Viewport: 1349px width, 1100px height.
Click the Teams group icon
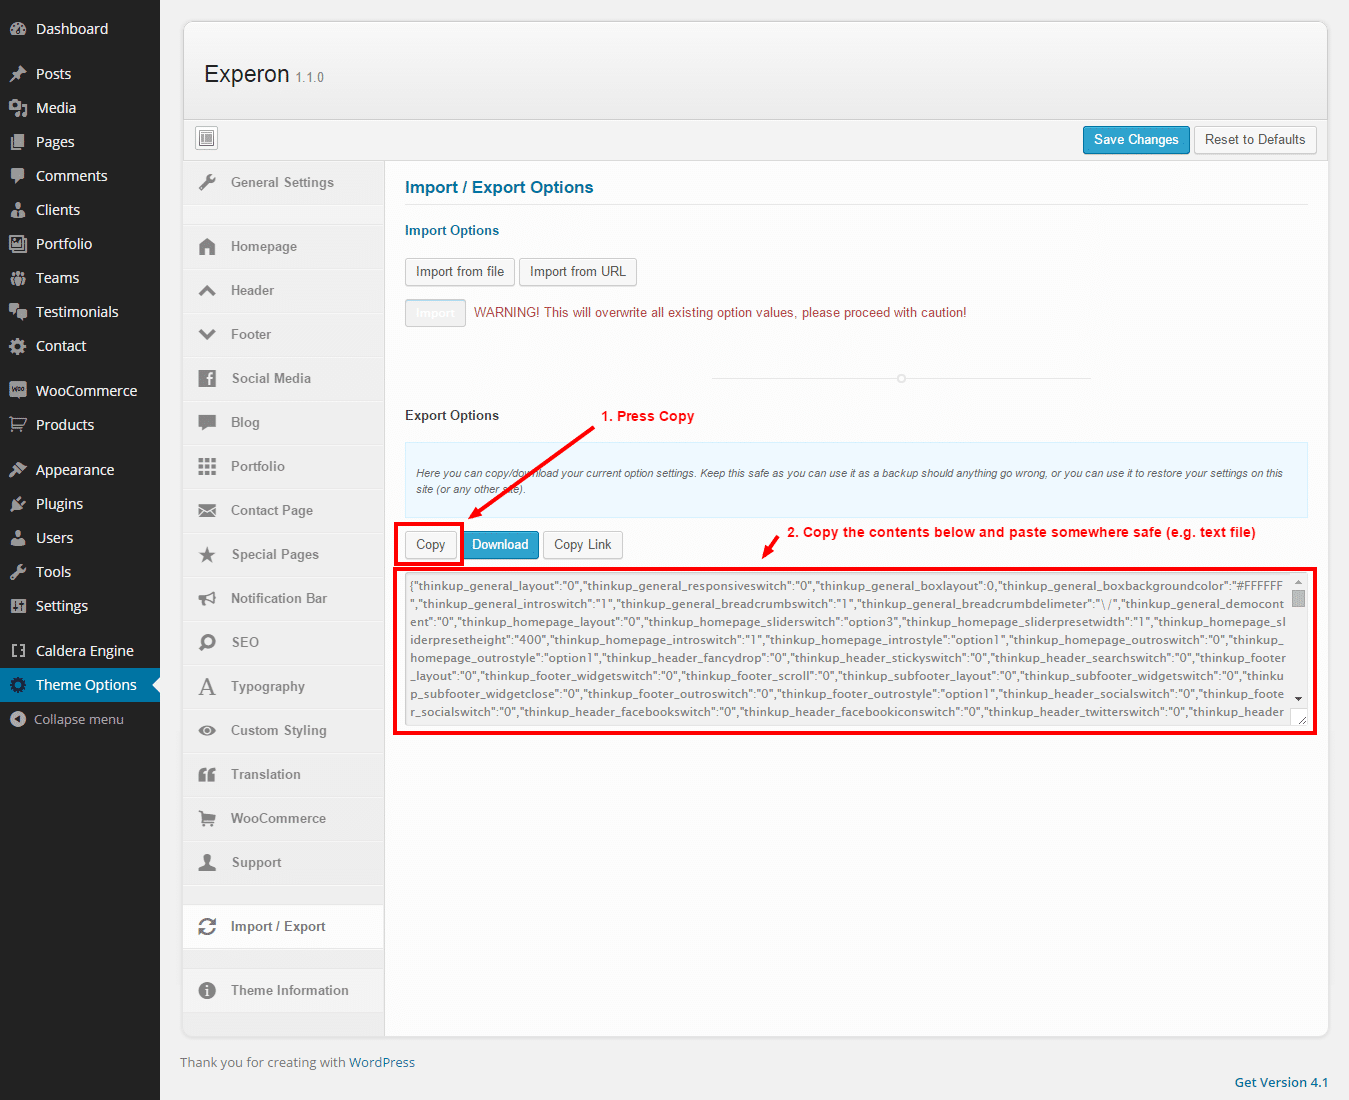(18, 278)
